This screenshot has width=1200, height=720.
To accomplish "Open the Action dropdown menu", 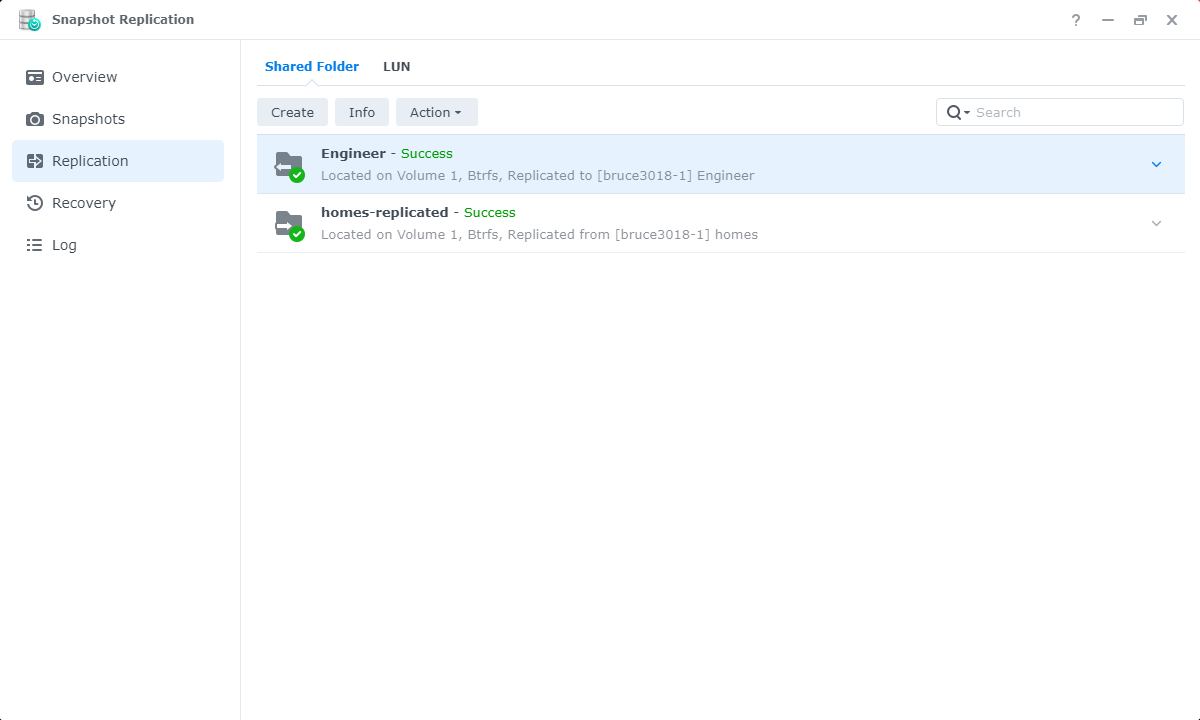I will (436, 112).
